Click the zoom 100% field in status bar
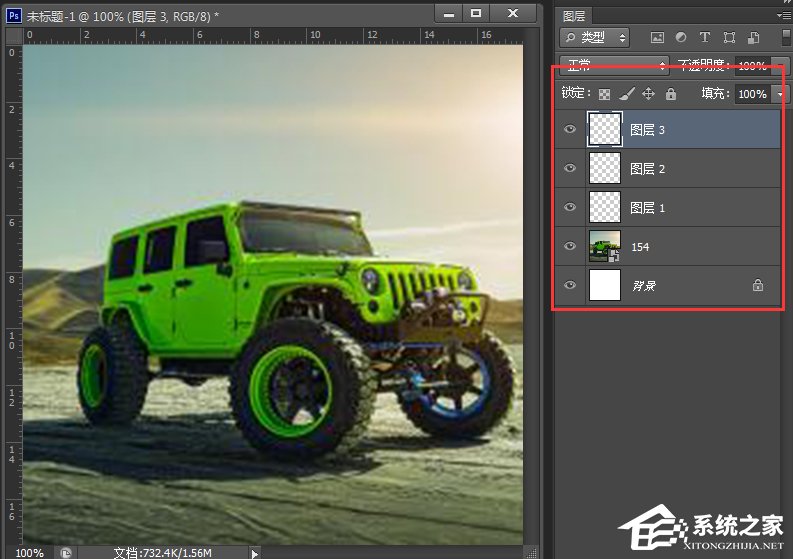793x559 pixels. (x=29, y=552)
